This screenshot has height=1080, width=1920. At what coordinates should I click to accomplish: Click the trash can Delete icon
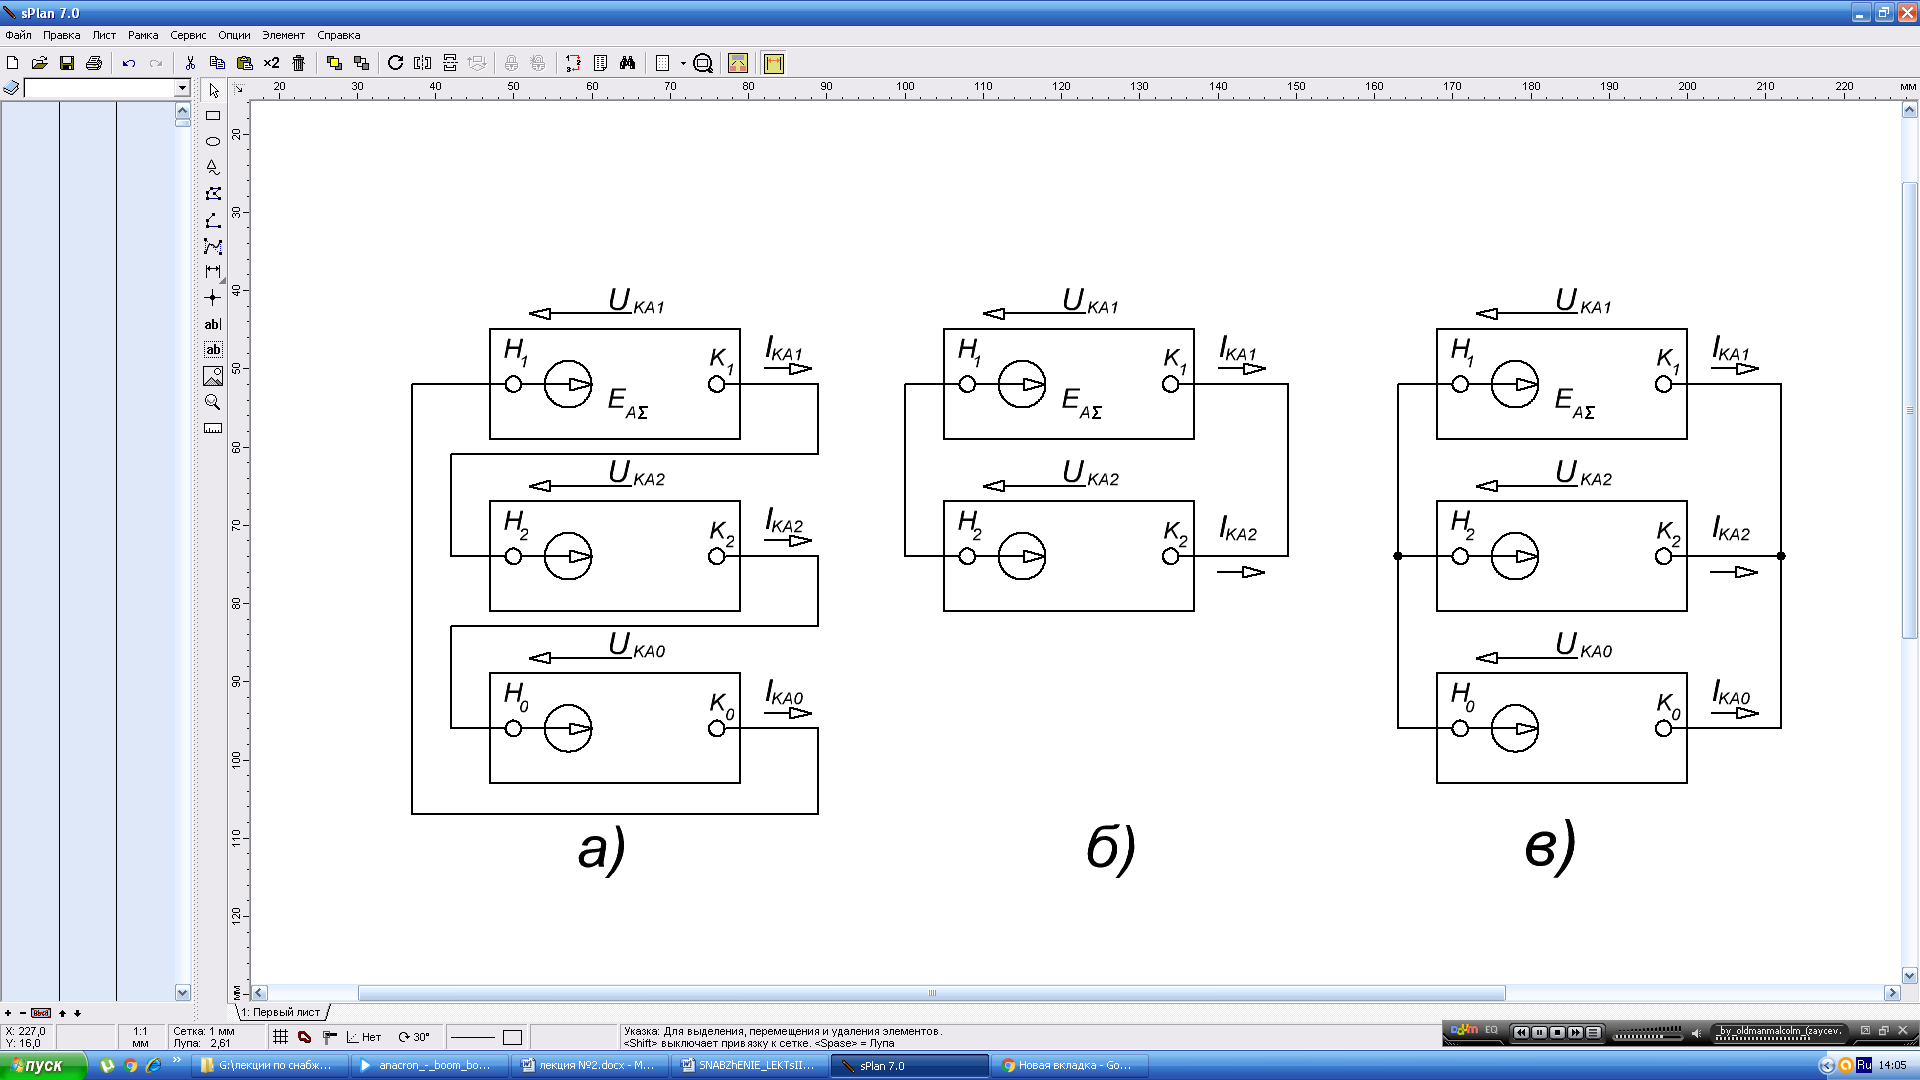point(298,63)
